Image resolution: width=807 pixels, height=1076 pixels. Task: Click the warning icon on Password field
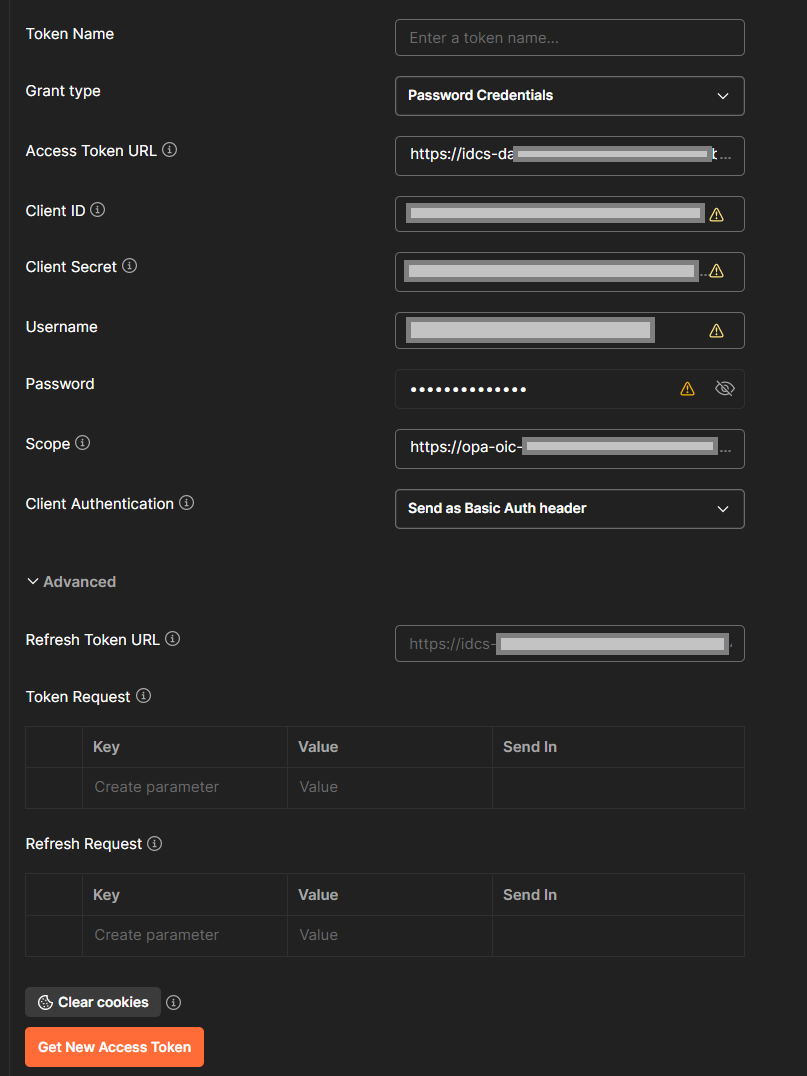tap(687, 388)
